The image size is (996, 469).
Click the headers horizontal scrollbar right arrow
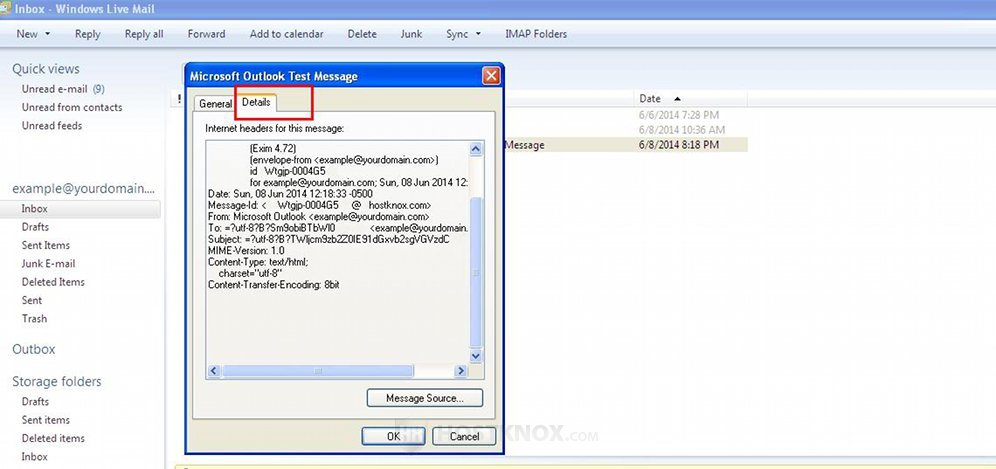point(461,370)
